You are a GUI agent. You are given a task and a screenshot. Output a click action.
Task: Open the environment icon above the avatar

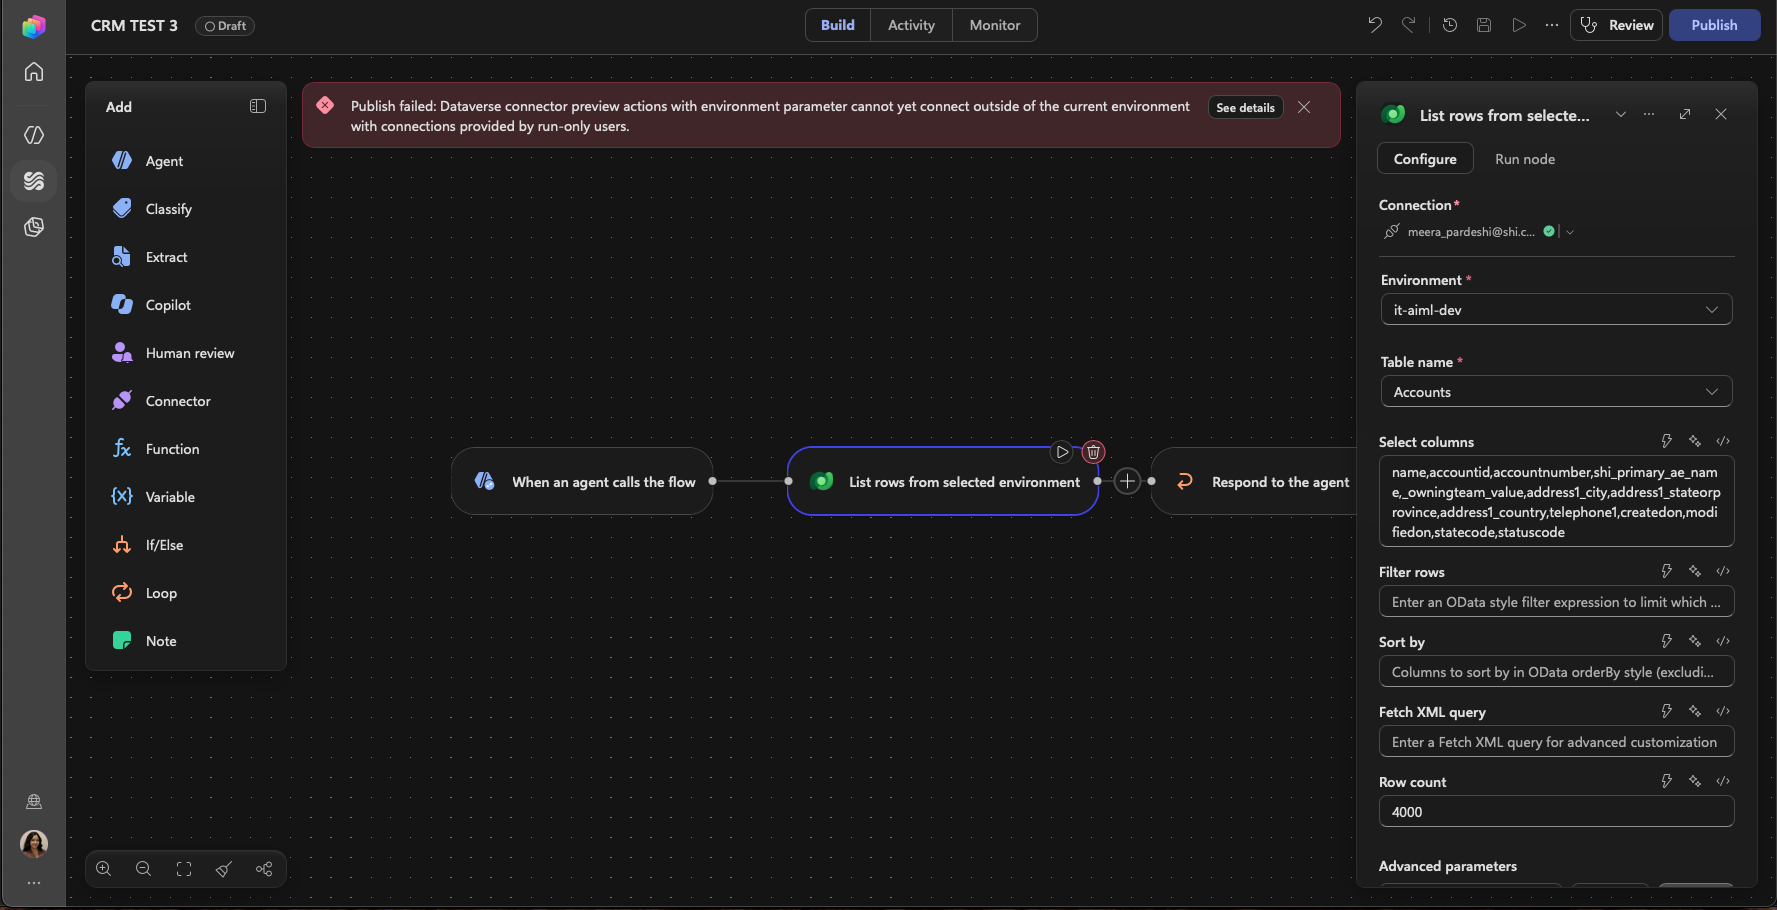[34, 801]
